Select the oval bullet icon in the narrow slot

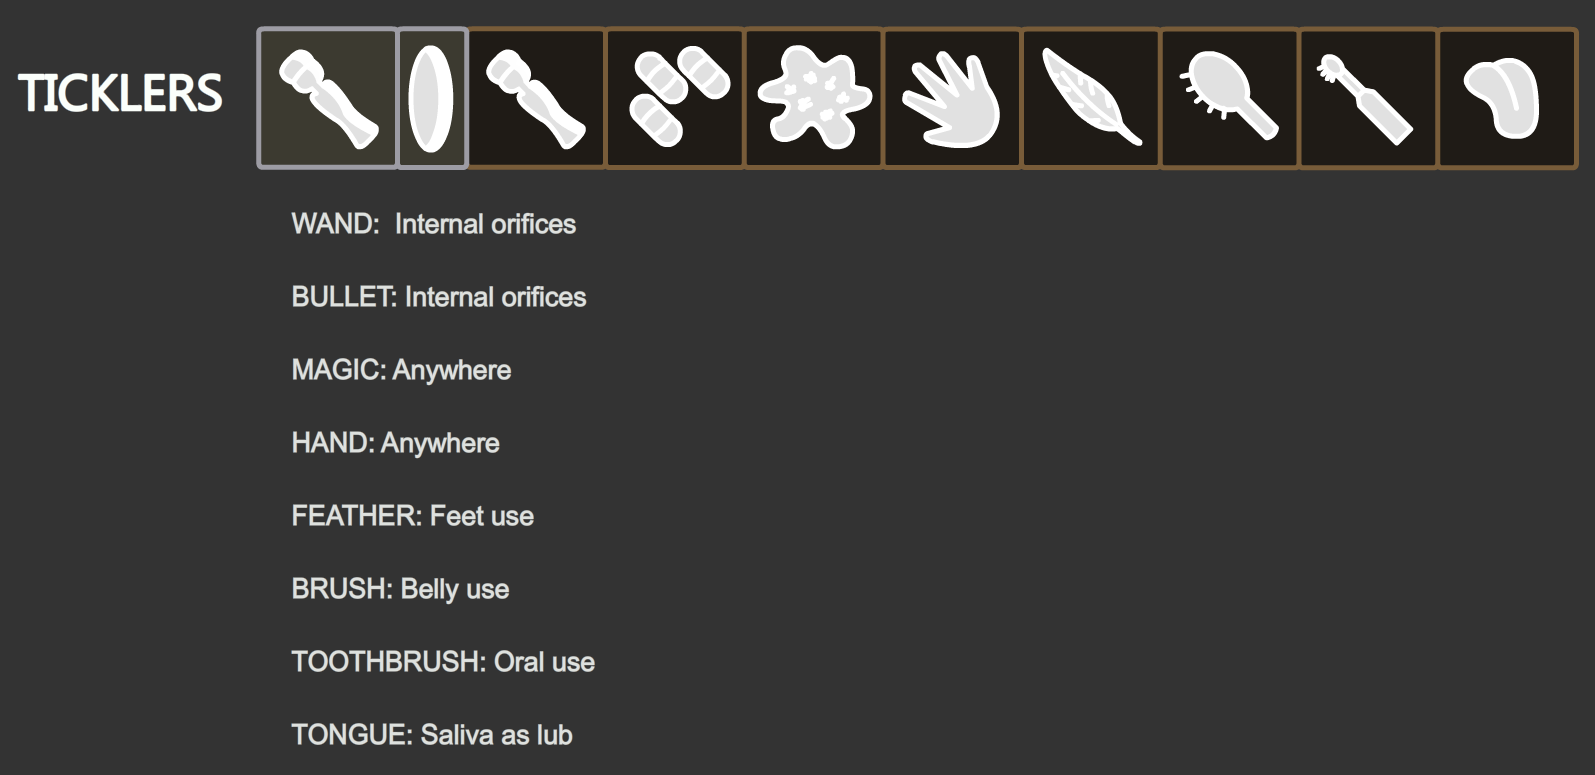tap(432, 98)
